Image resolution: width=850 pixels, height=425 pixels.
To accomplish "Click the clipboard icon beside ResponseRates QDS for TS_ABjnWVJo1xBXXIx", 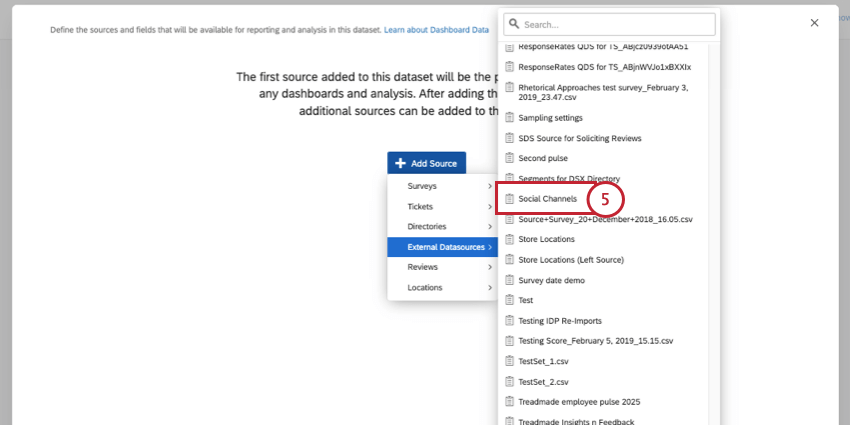I will coord(509,67).
